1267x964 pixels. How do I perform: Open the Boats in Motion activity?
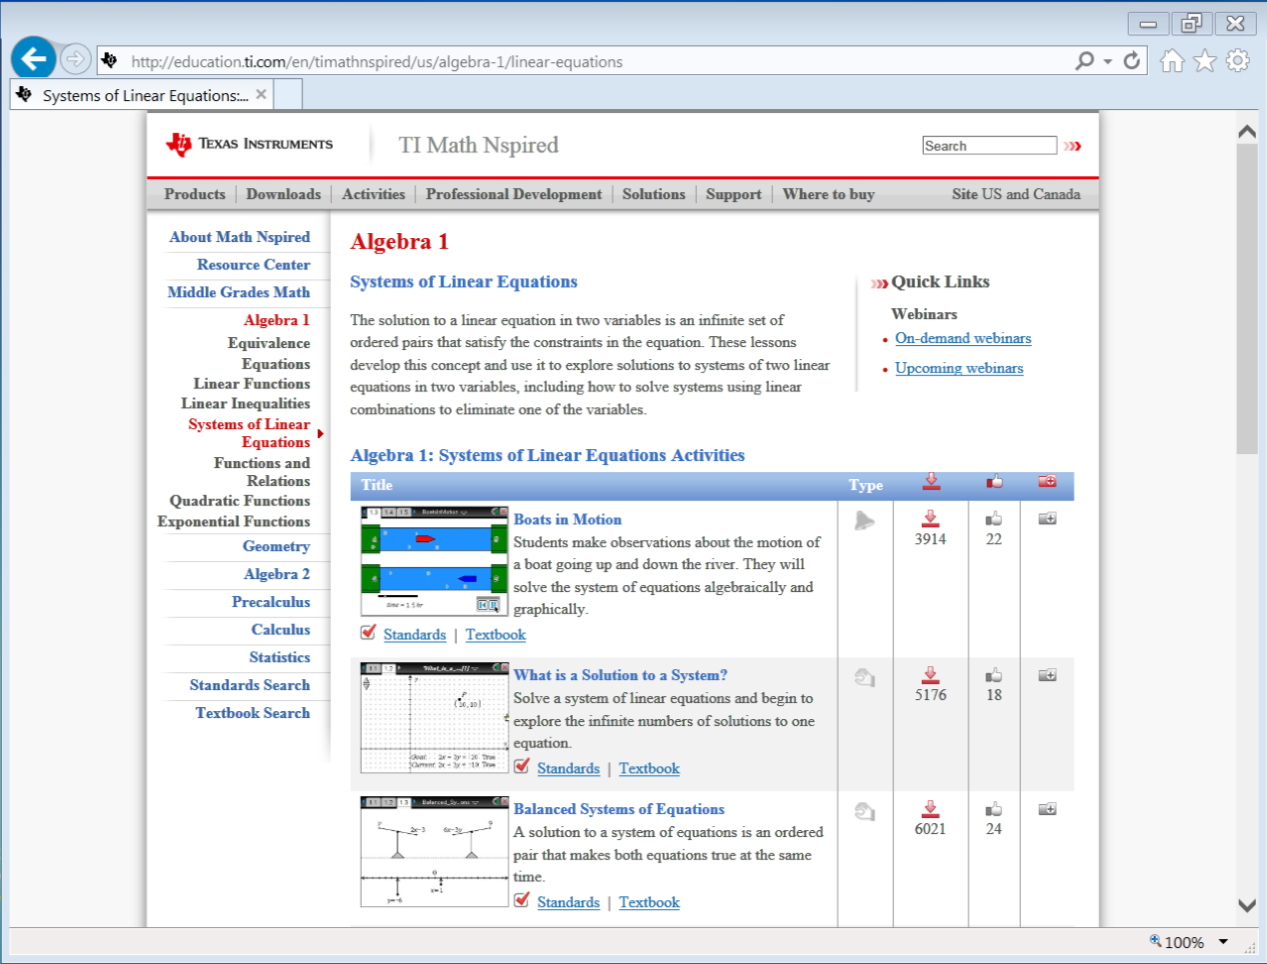tap(567, 519)
